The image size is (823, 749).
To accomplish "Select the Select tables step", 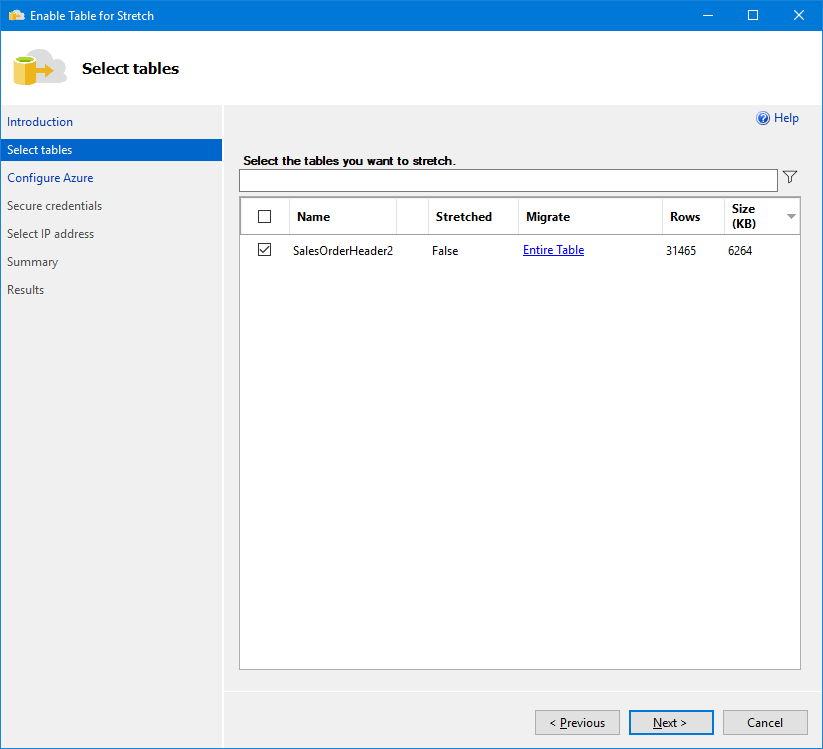I will tap(111, 150).
